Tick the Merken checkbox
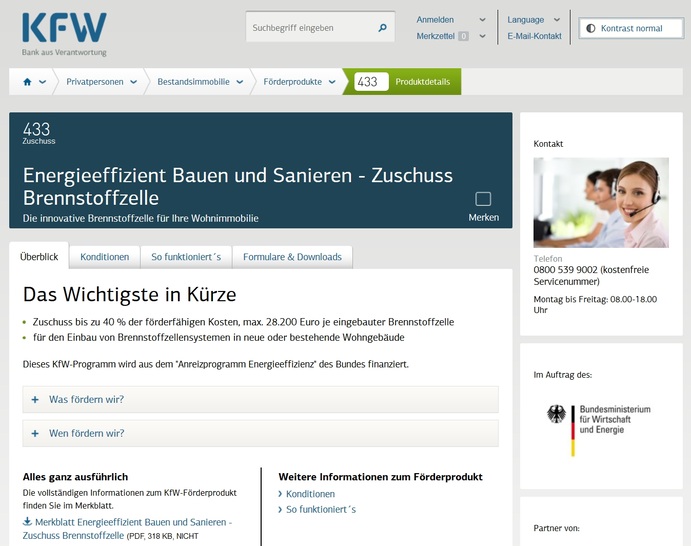The image size is (691, 546). tap(483, 199)
